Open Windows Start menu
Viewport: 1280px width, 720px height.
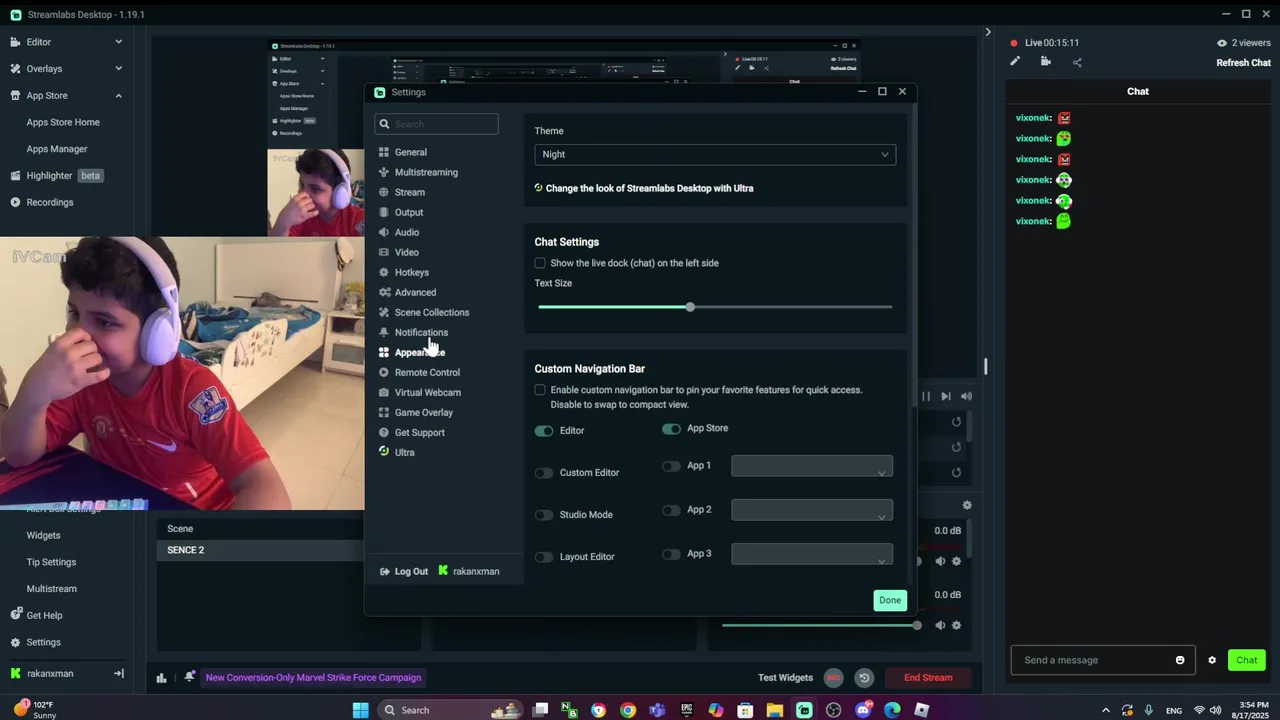pyautogui.click(x=360, y=710)
